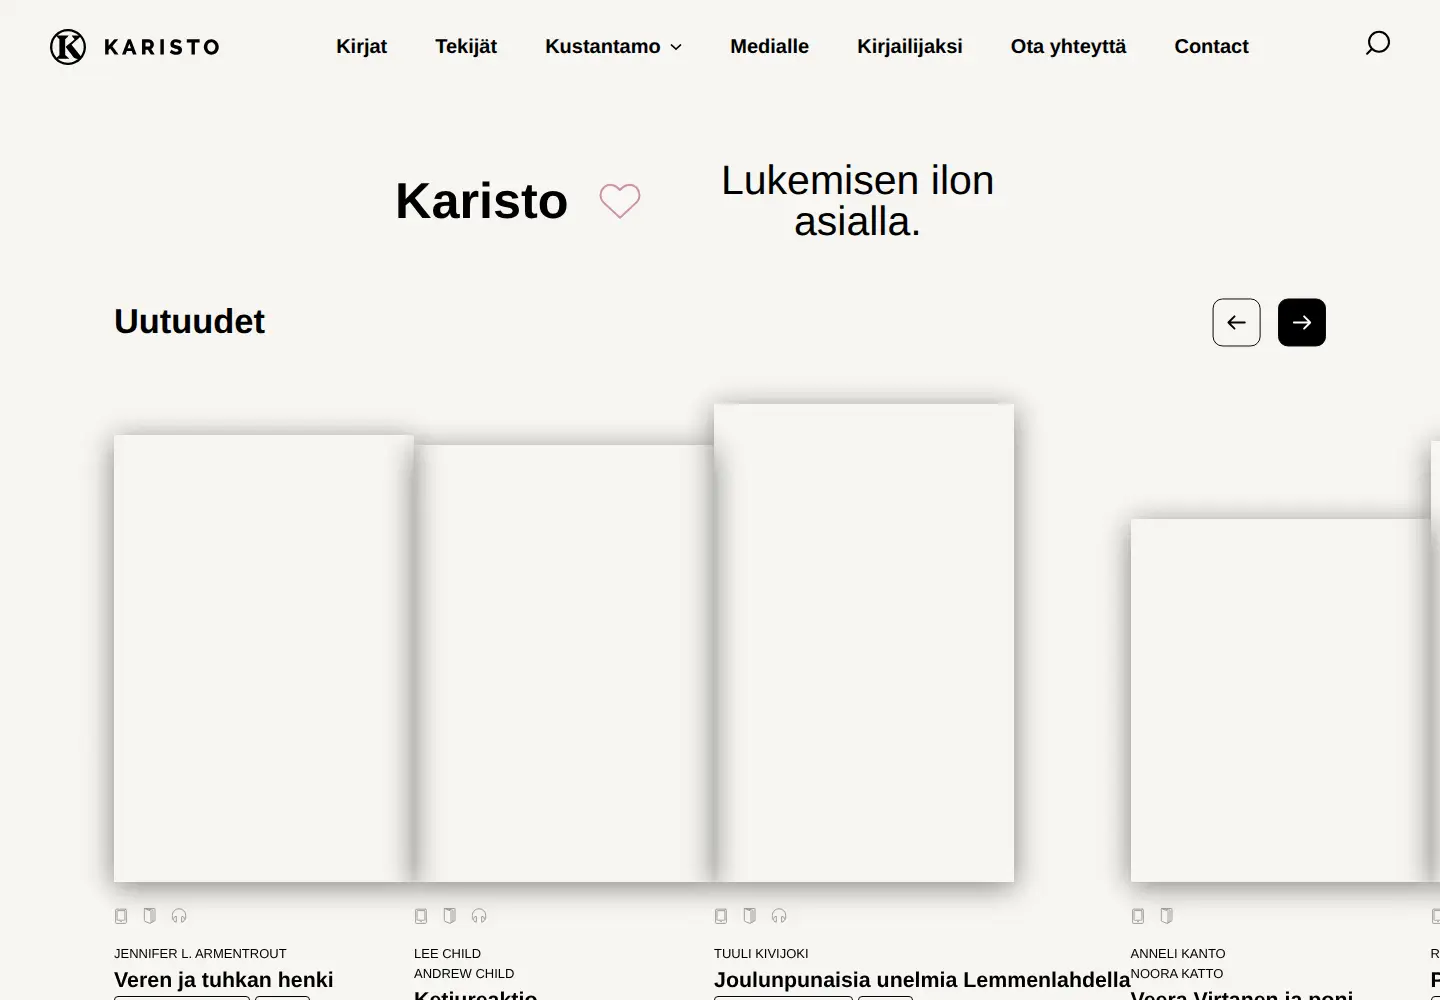1440x1000 pixels.
Task: Navigate to Kirjailijaksi
Action: click(910, 46)
